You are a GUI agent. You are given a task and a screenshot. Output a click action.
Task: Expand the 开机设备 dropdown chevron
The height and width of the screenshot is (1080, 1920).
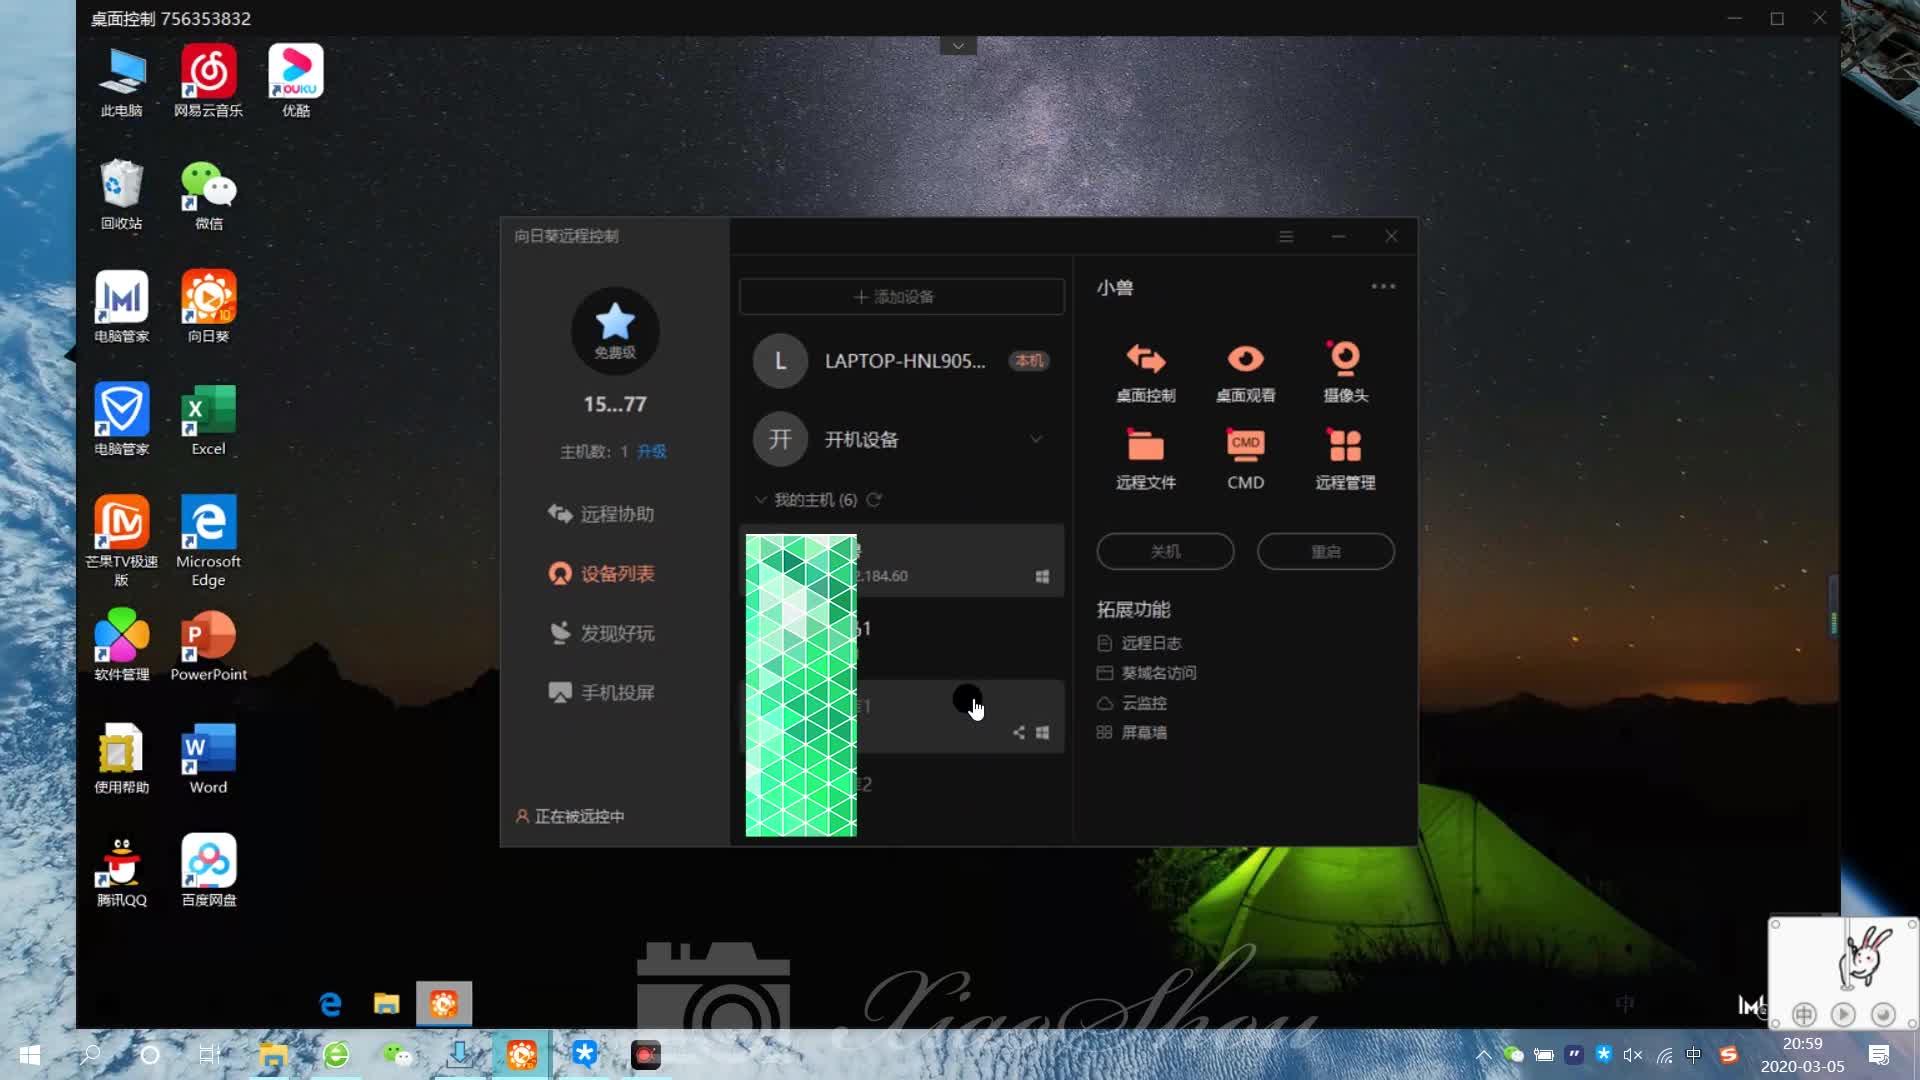1036,439
